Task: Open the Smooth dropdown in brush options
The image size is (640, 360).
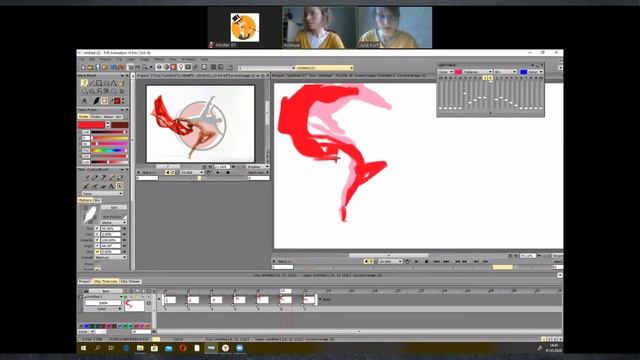Action: (111, 258)
